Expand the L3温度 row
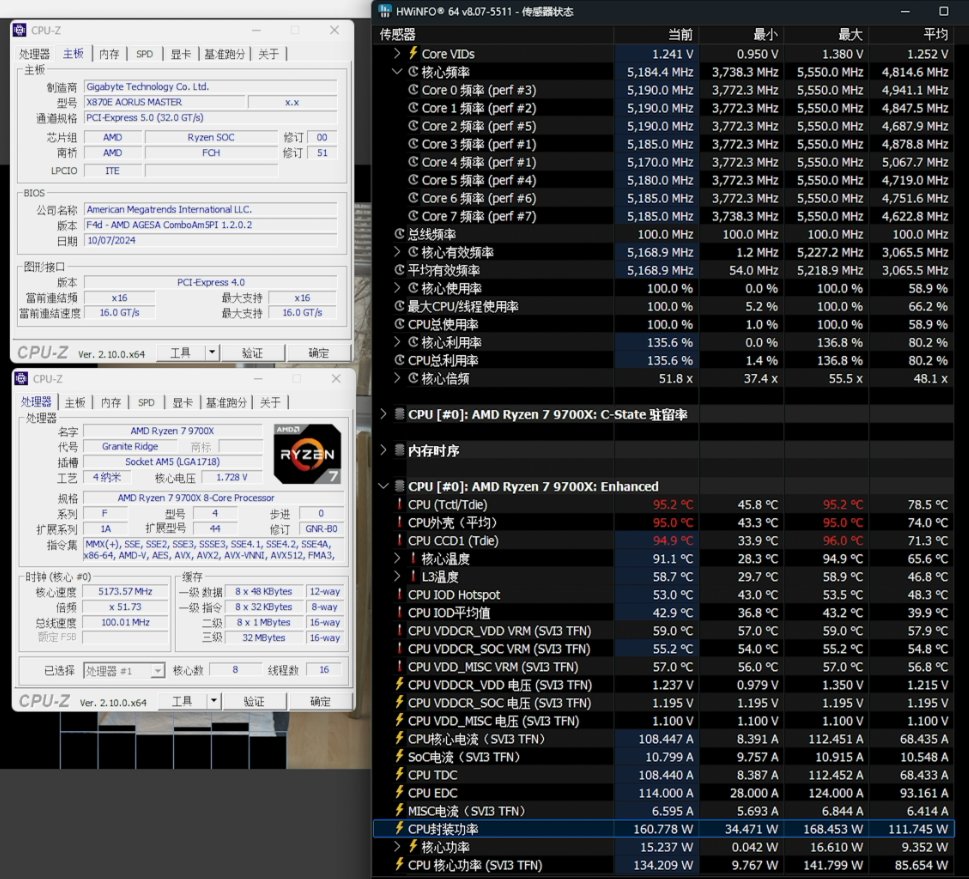 point(397,576)
